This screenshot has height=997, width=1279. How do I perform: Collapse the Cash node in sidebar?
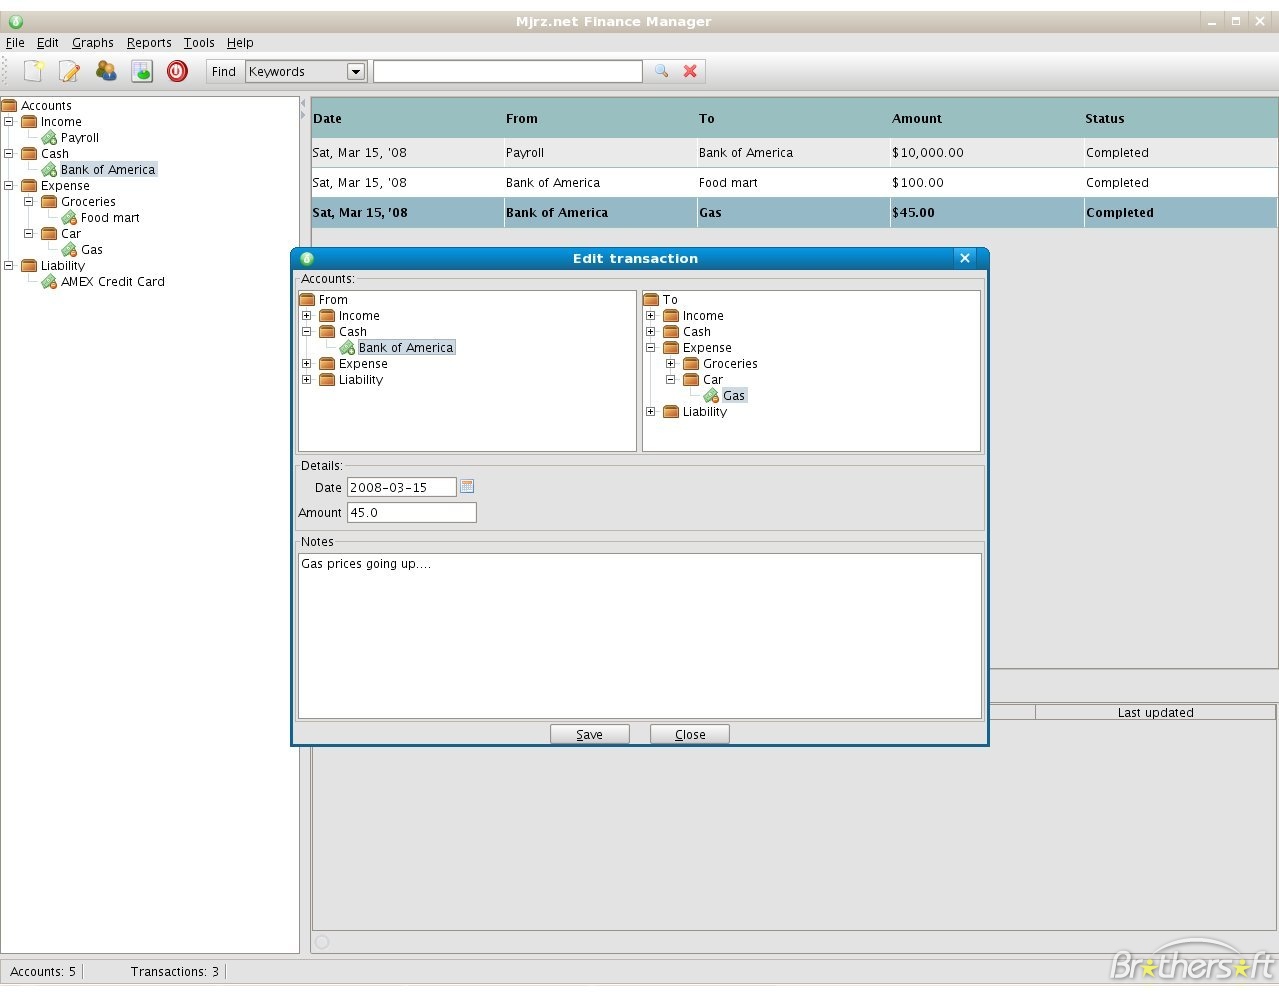(x=9, y=153)
